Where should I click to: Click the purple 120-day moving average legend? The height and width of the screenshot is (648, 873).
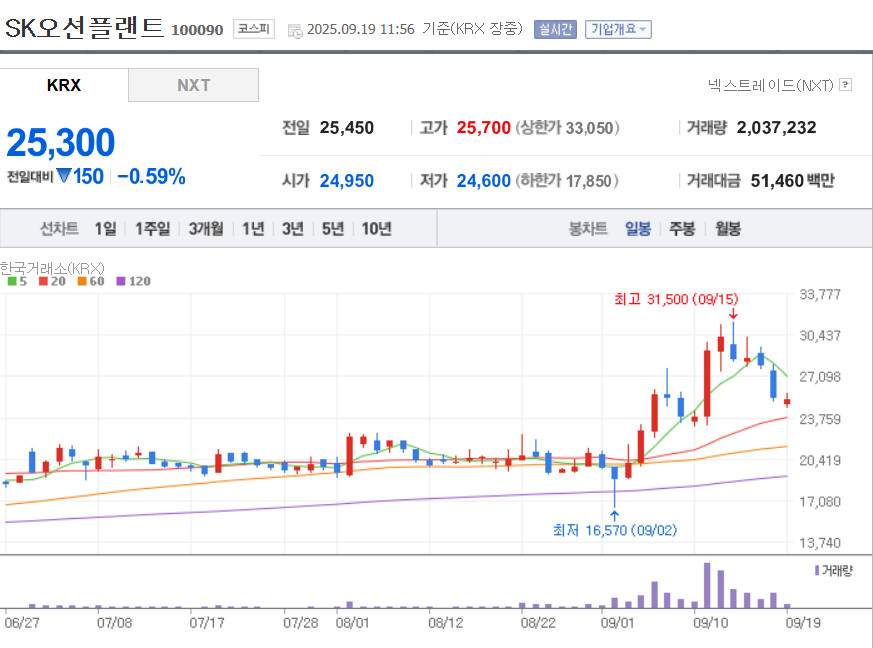[134, 281]
